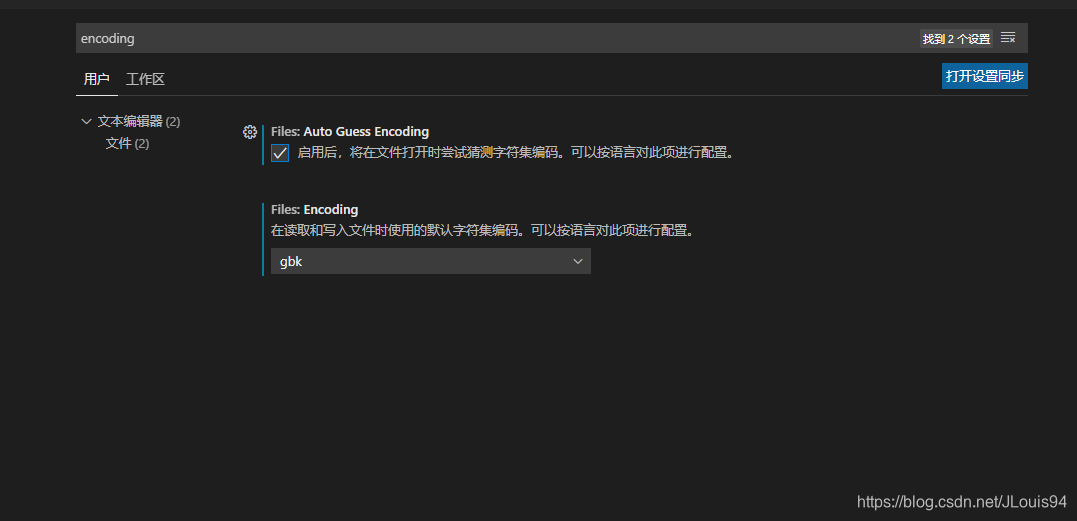The width and height of the screenshot is (1077, 521).
Task: Click the Files: Auto Guess Encoding title
Action: 350,131
